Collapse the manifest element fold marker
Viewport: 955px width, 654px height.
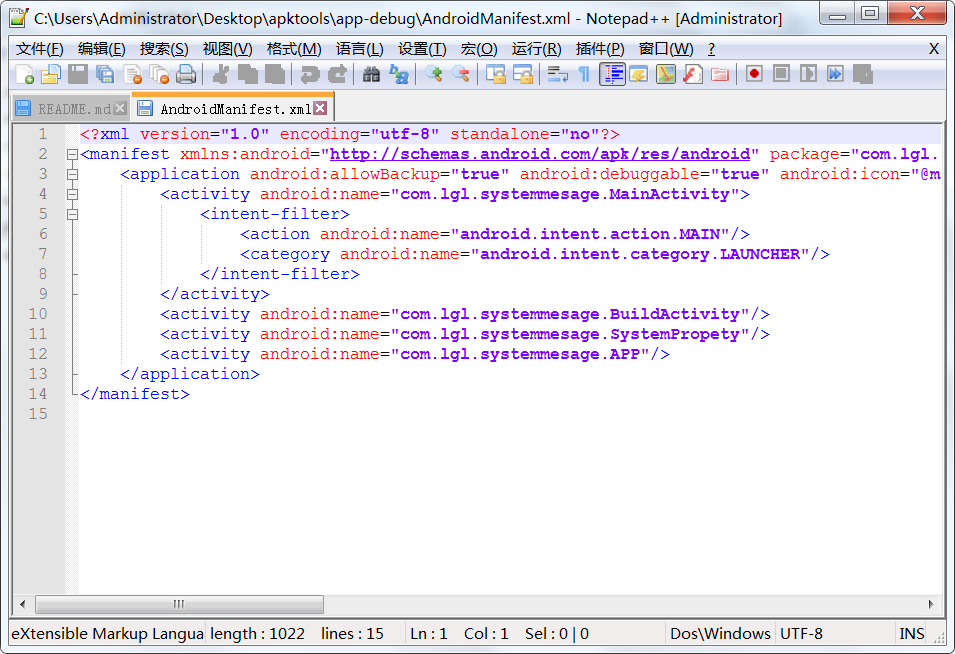click(x=71, y=155)
